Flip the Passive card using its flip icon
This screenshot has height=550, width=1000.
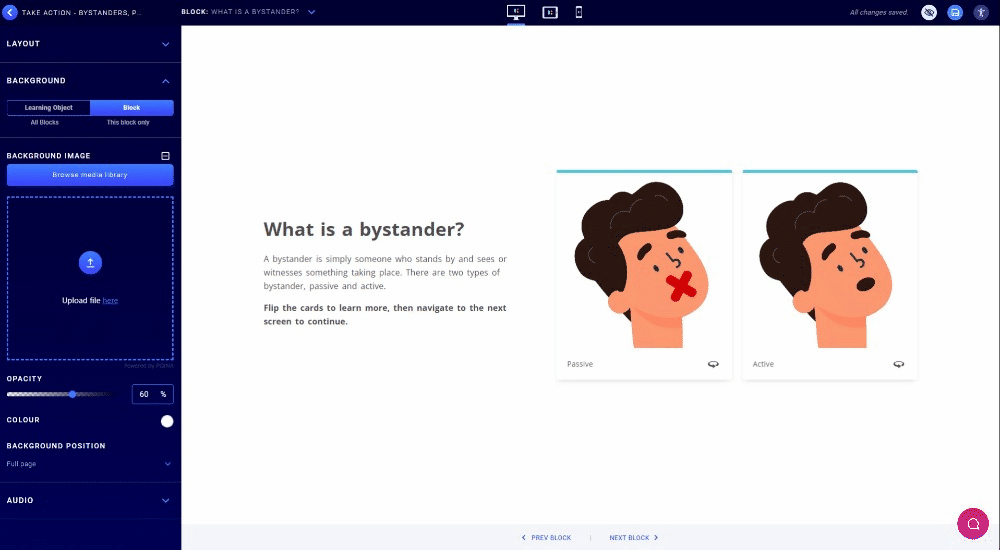click(x=713, y=364)
